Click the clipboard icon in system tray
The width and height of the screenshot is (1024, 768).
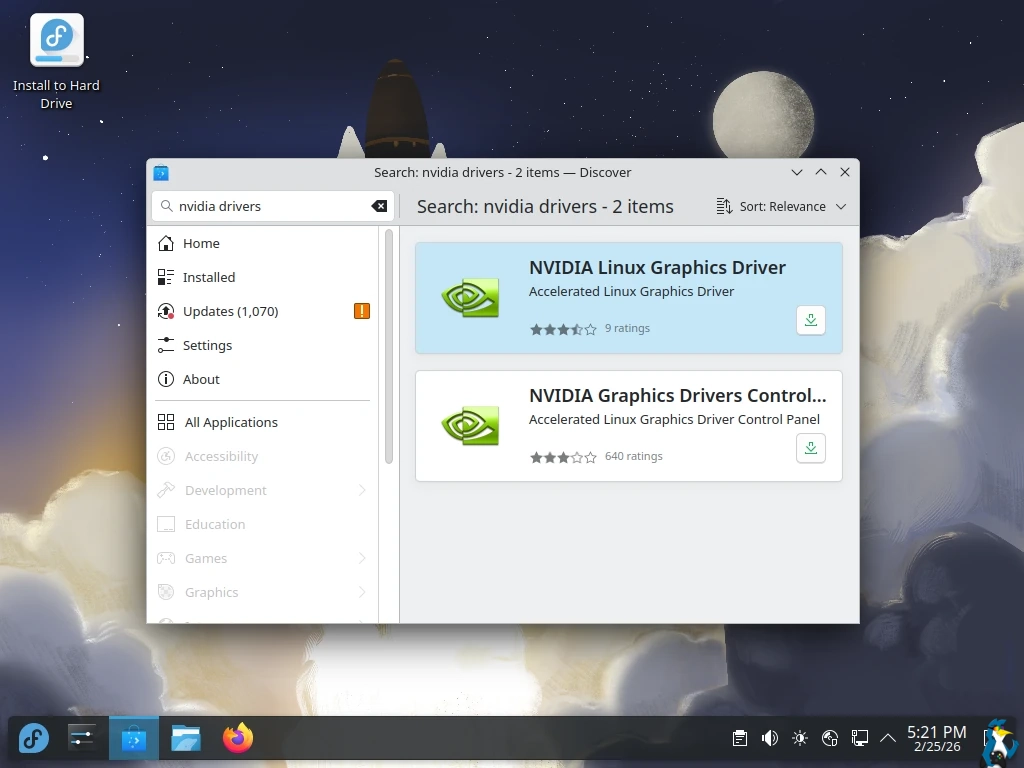coord(739,739)
